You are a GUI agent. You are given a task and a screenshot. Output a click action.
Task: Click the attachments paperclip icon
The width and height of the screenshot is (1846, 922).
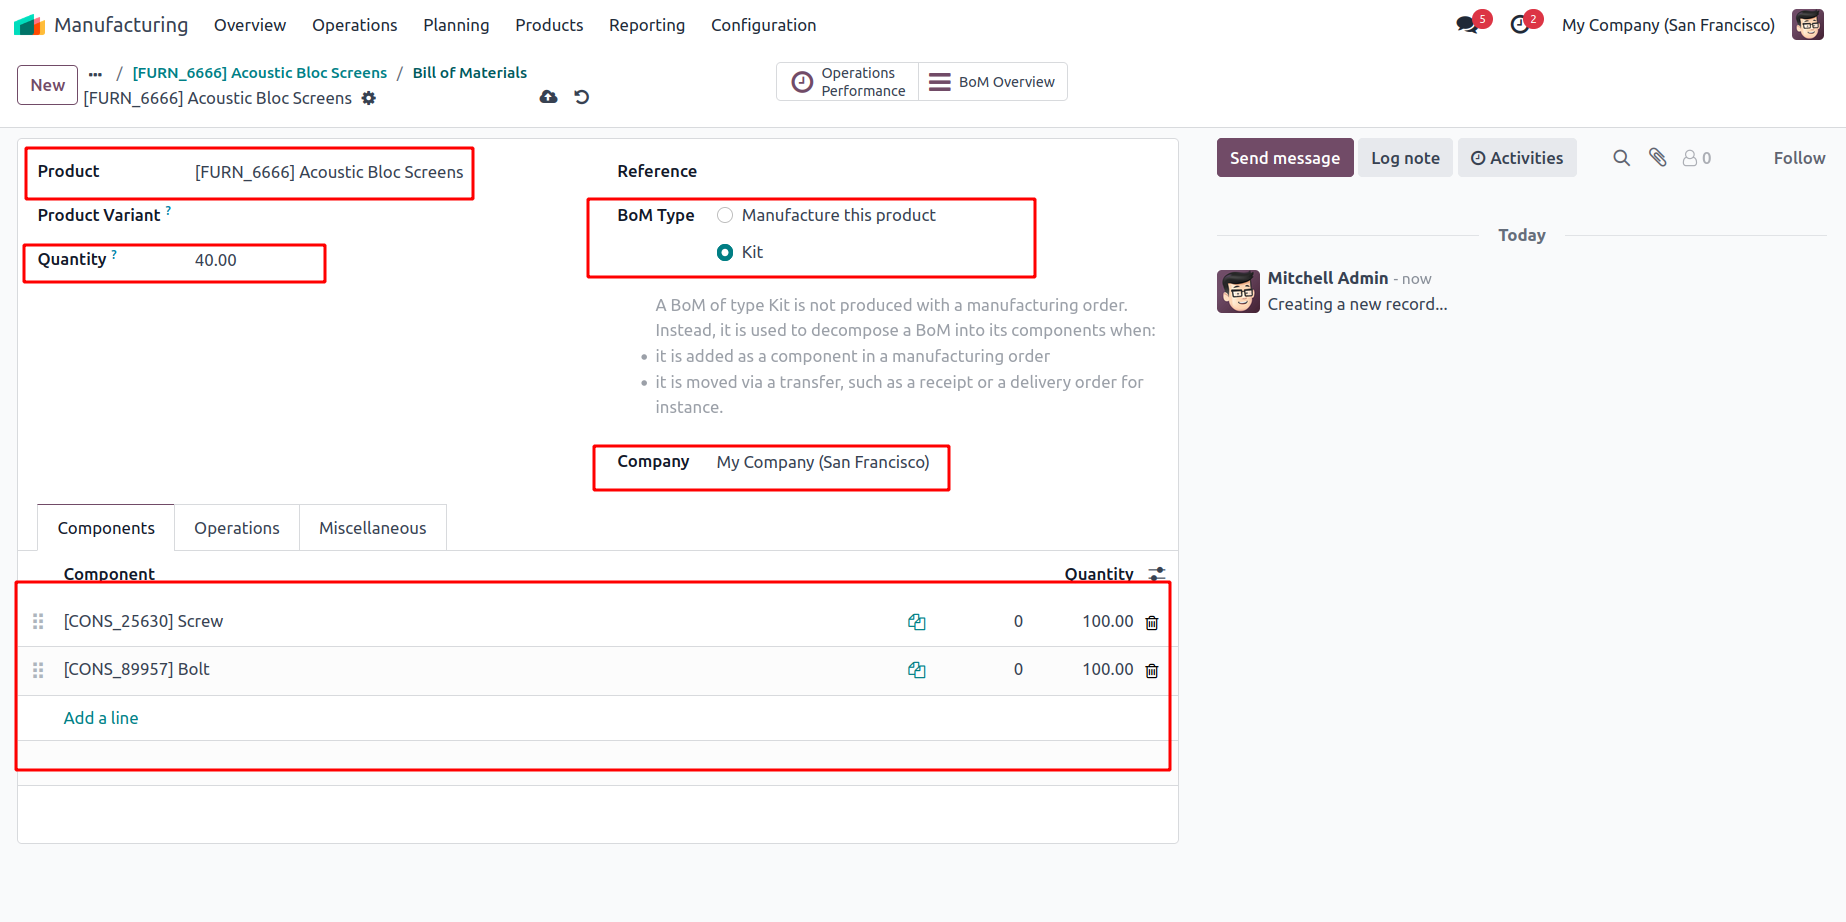(x=1658, y=158)
